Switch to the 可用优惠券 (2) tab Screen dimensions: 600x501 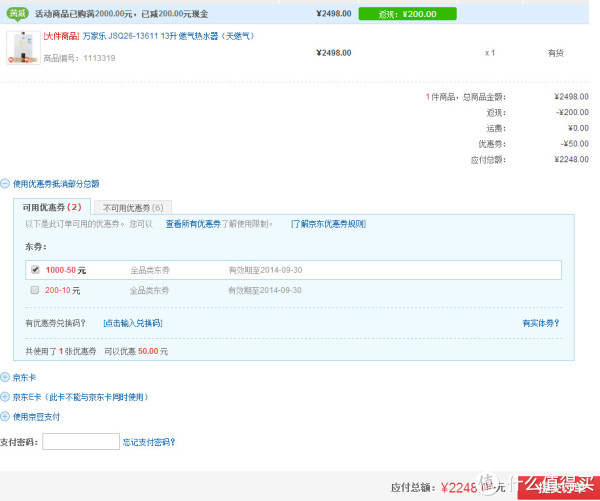[52, 207]
